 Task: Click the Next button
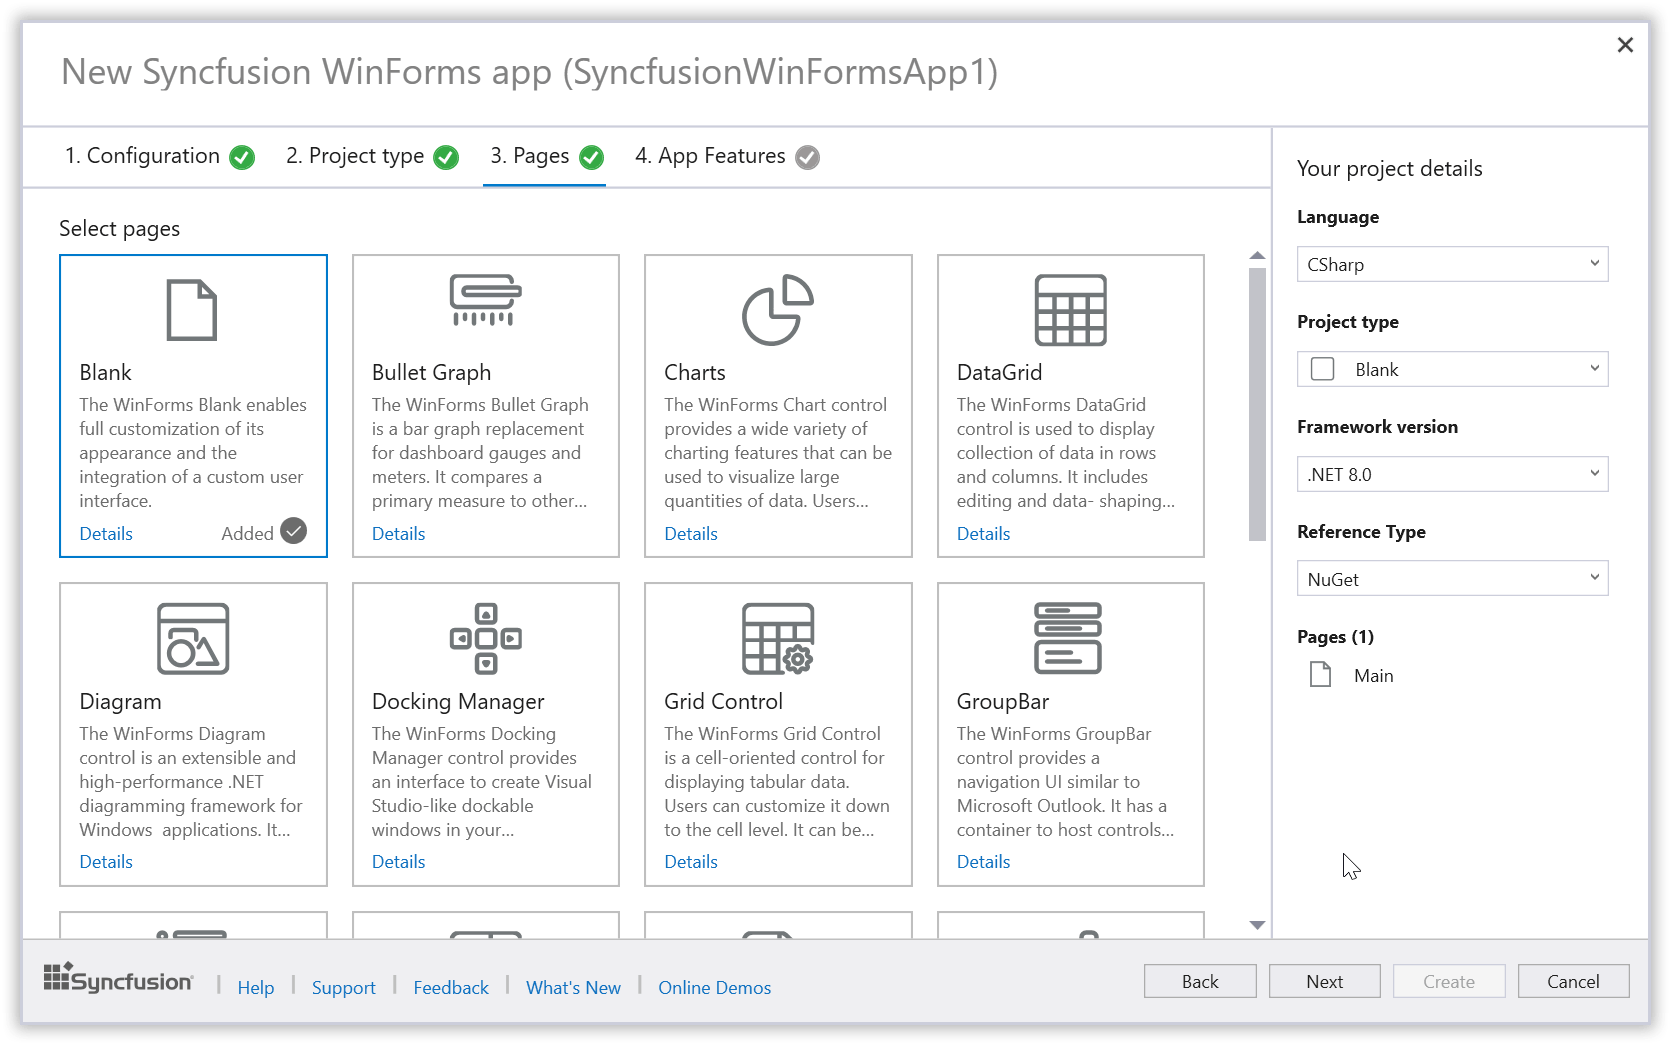(1324, 981)
